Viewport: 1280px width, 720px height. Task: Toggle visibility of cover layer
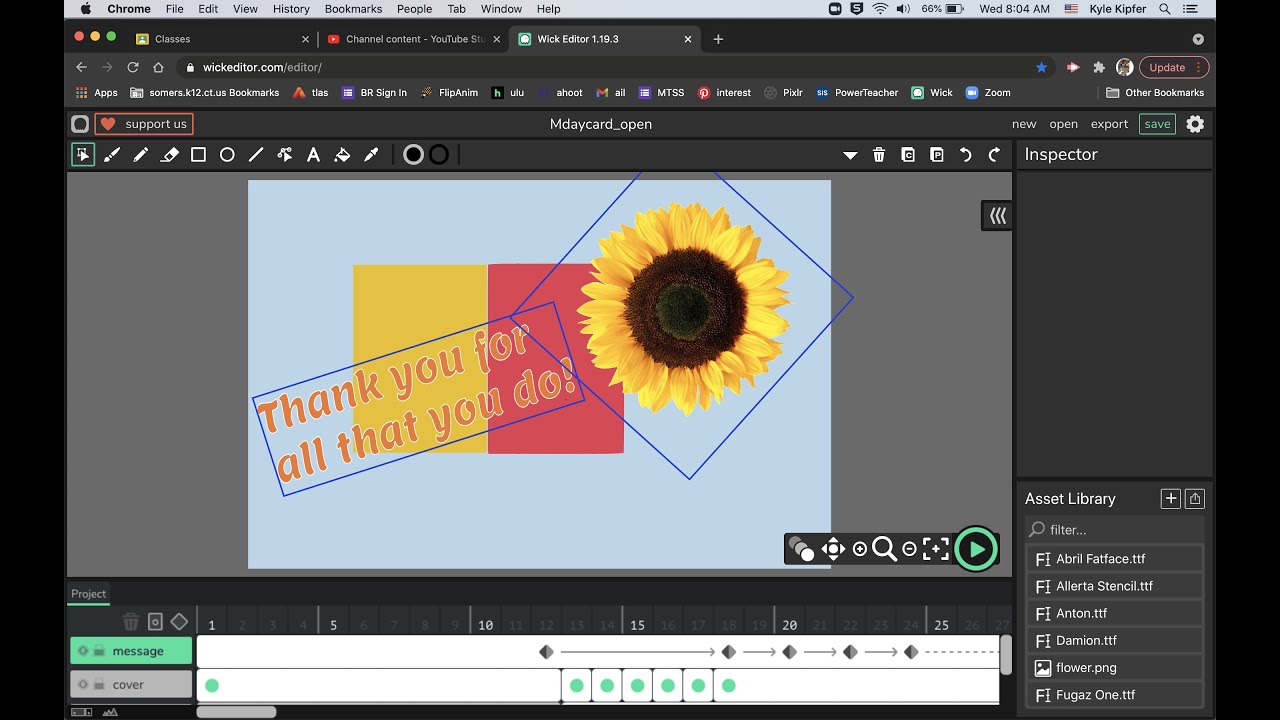[83, 685]
